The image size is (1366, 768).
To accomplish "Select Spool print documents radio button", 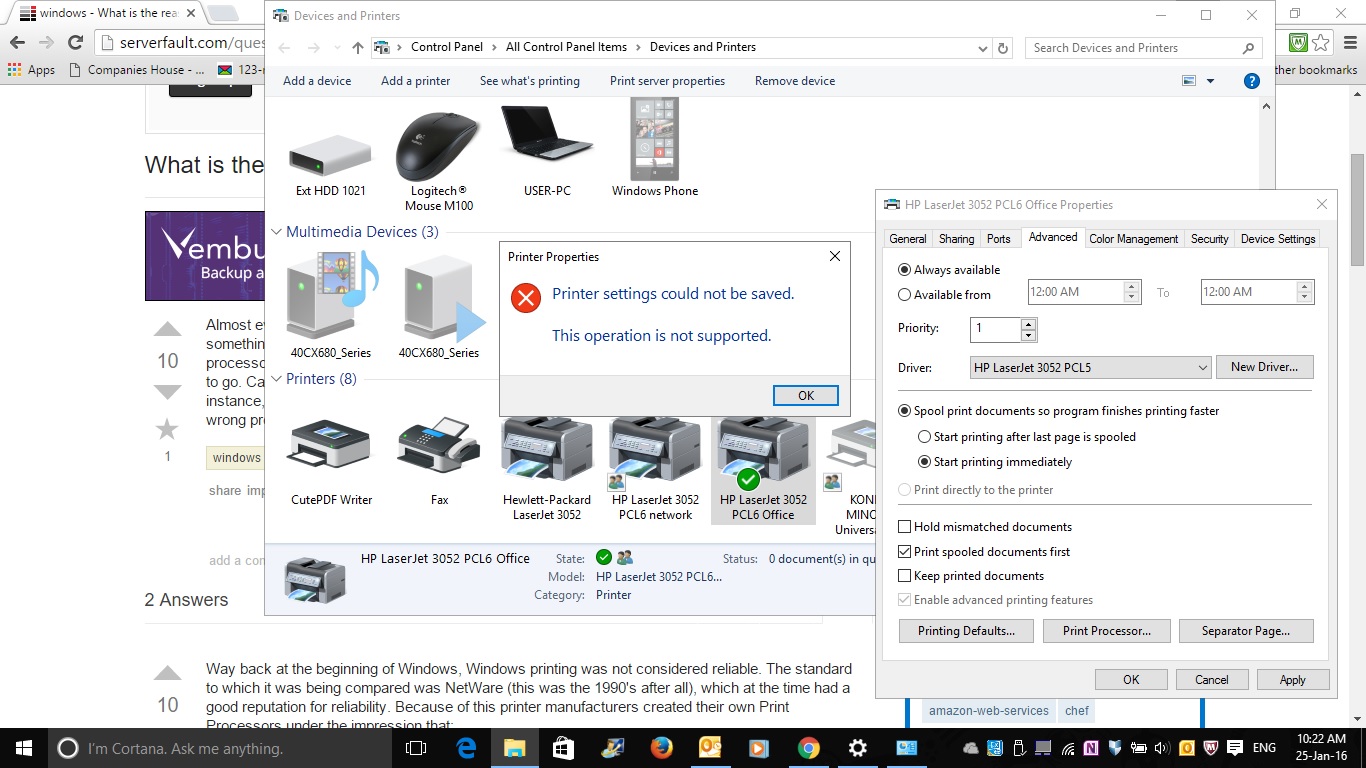I will coord(905,411).
